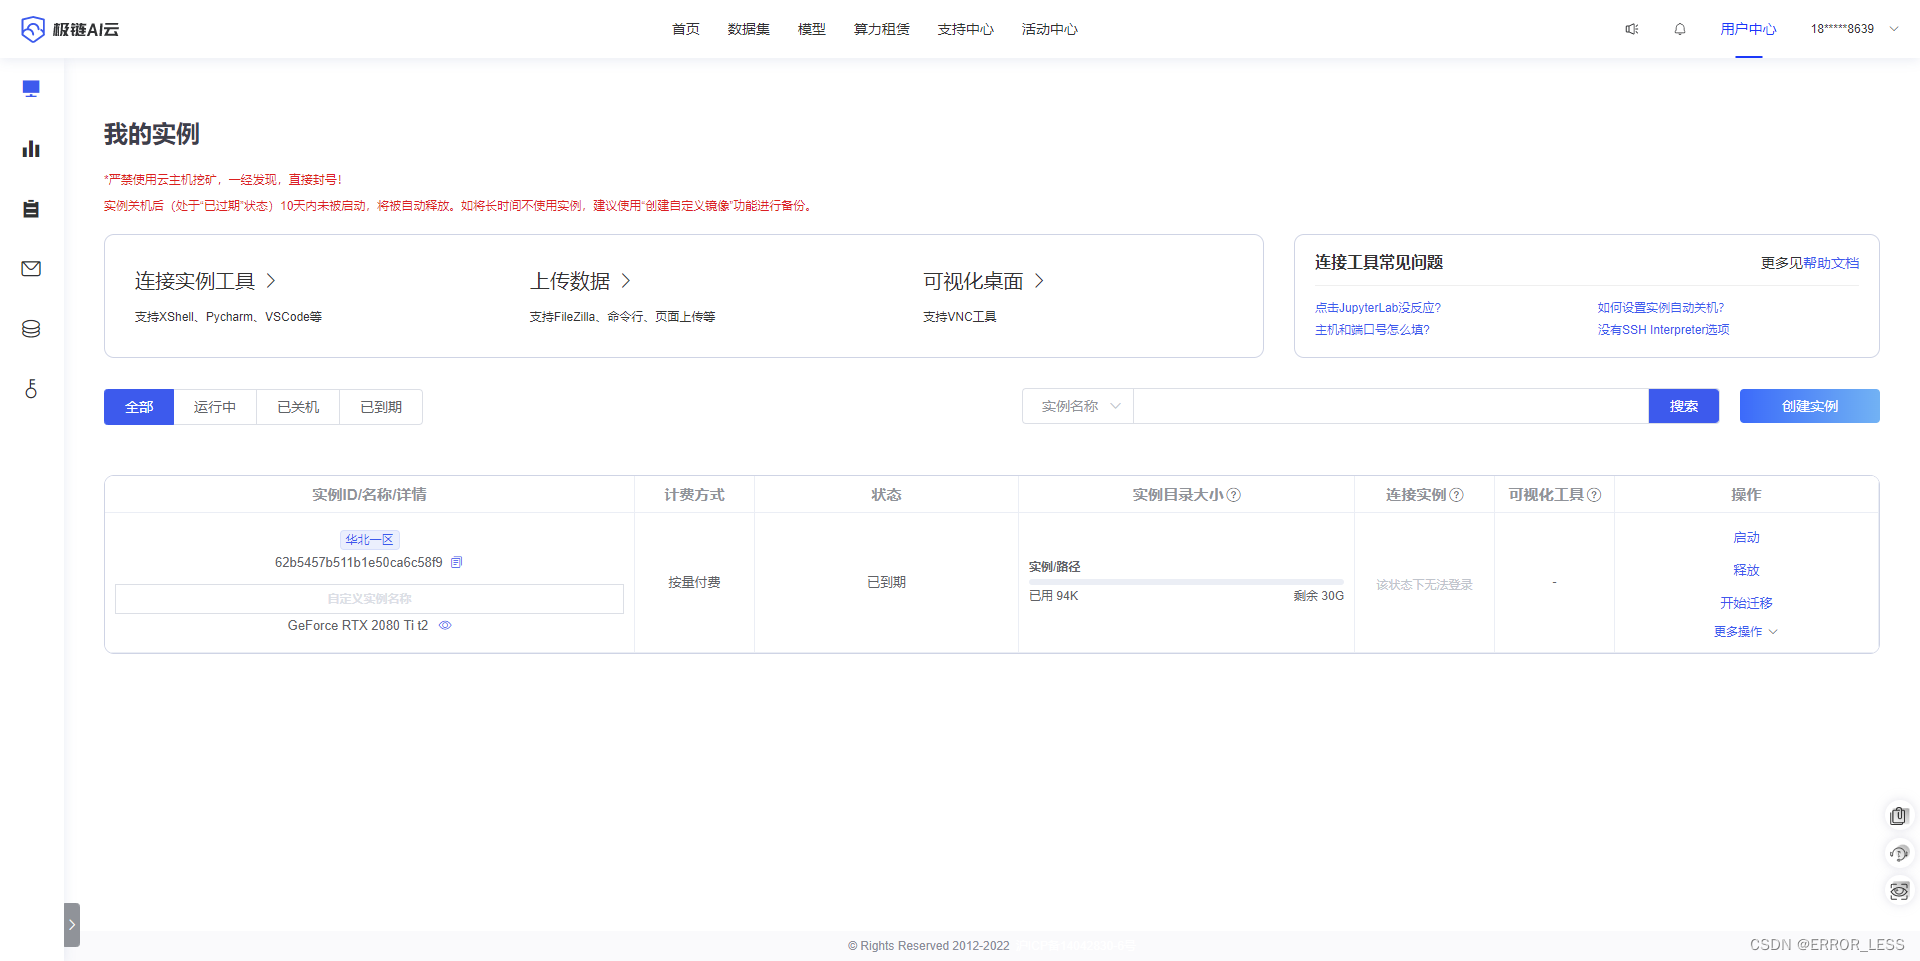
Task: Open FAQ 没有SSH Interpreter选项
Action: tap(1663, 330)
